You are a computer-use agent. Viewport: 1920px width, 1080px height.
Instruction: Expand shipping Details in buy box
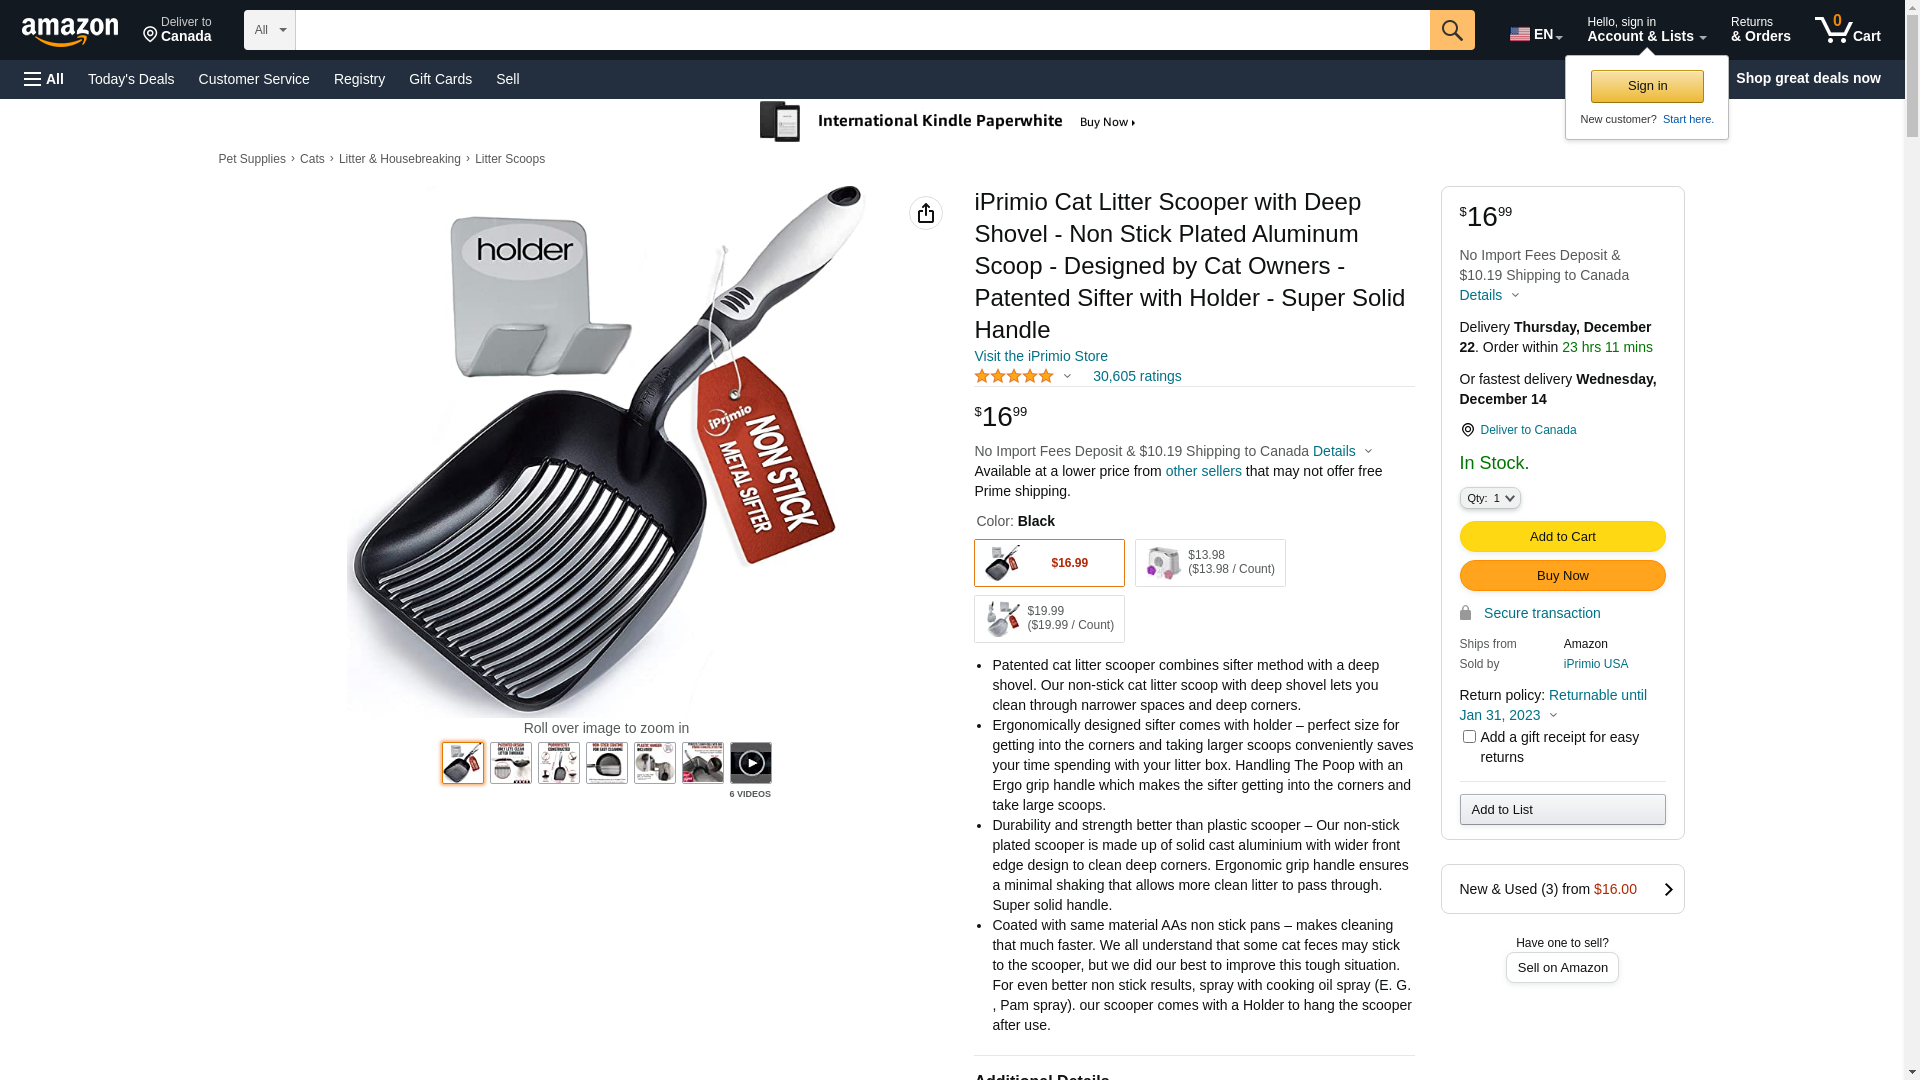[x=1489, y=295]
